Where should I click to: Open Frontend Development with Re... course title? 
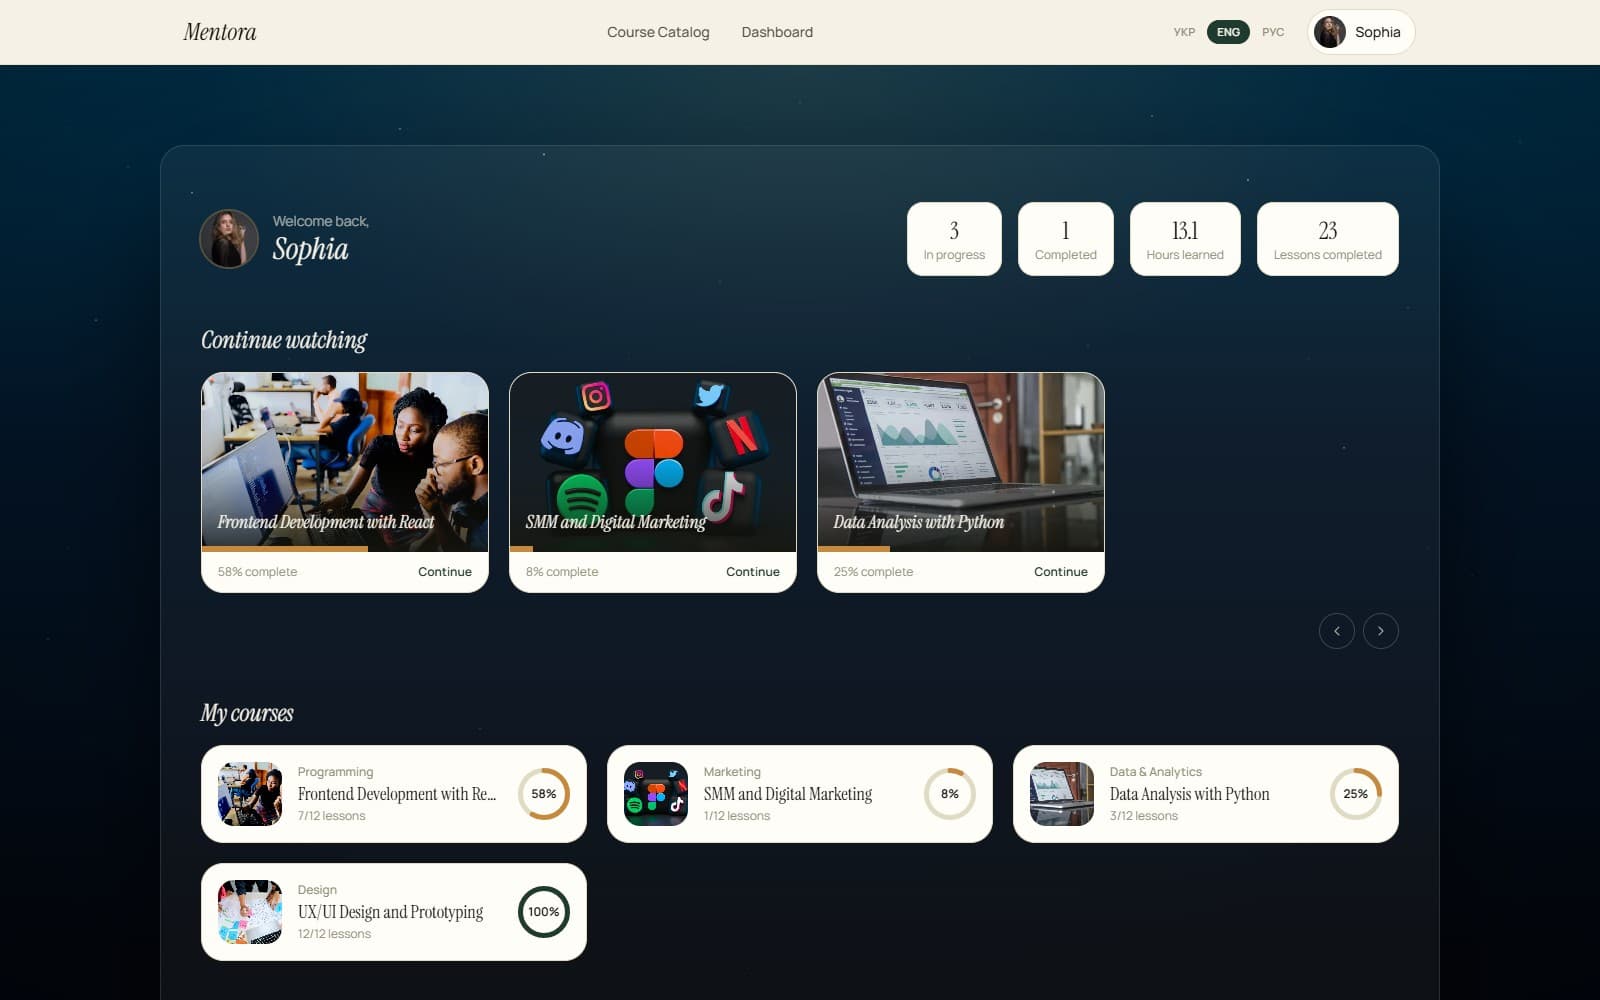click(x=397, y=794)
